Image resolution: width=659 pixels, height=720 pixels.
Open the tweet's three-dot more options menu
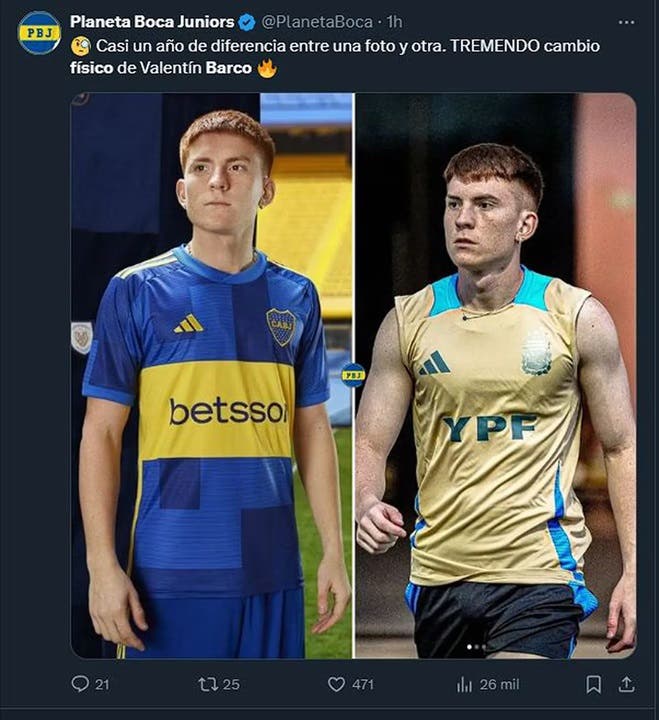point(626,22)
